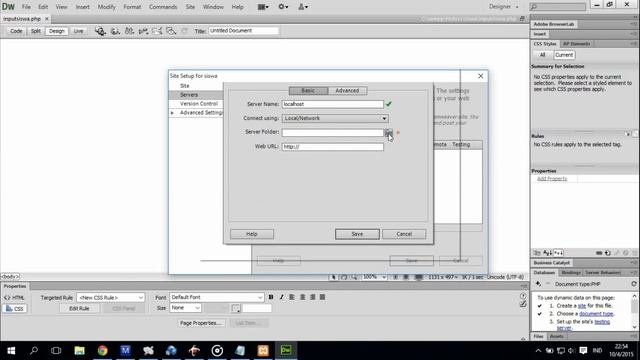640x360 pixels.
Task: Align text center in Properties panel
Action: click(302, 297)
